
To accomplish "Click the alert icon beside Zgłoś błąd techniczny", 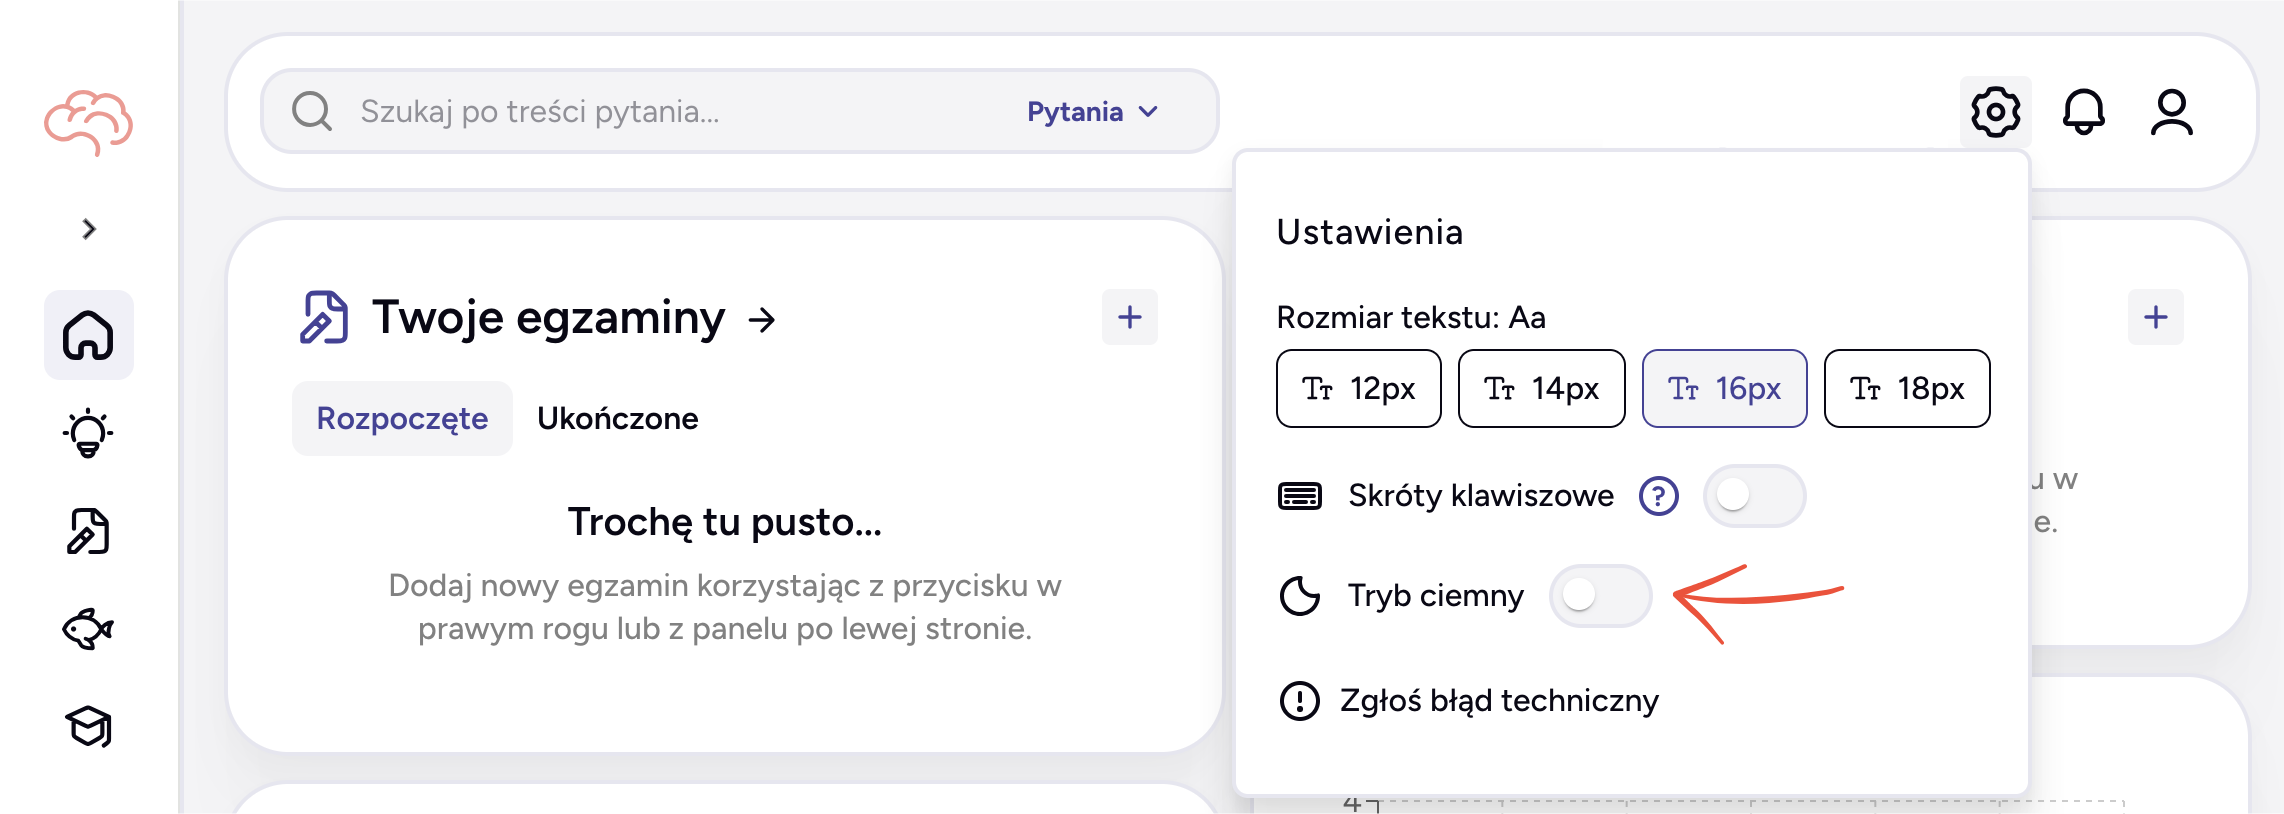I will click(x=1300, y=701).
